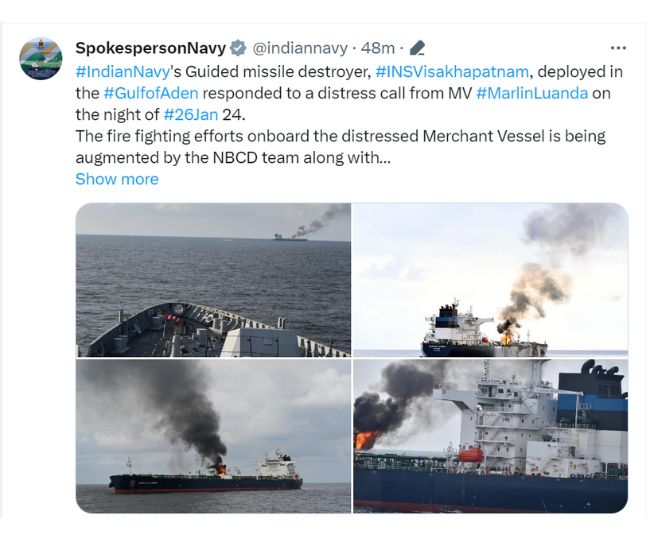Screen dimensions: 650x540
Task: Click the blue verified badge icon
Action: click(238, 48)
